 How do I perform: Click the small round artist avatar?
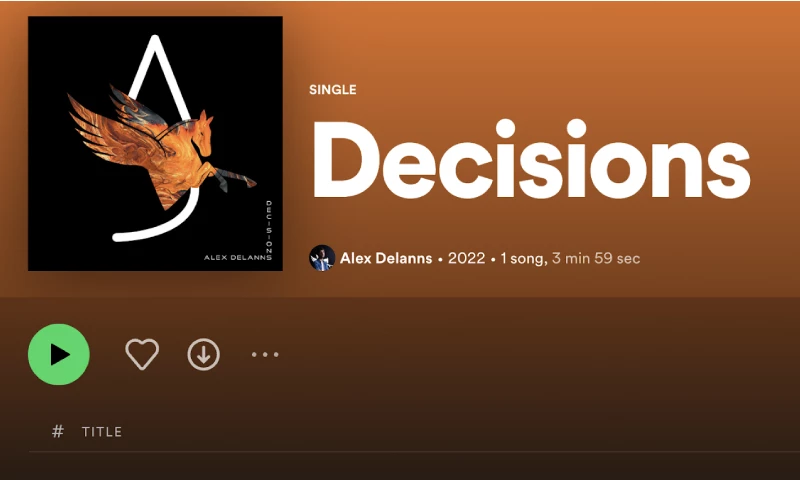tap(322, 258)
